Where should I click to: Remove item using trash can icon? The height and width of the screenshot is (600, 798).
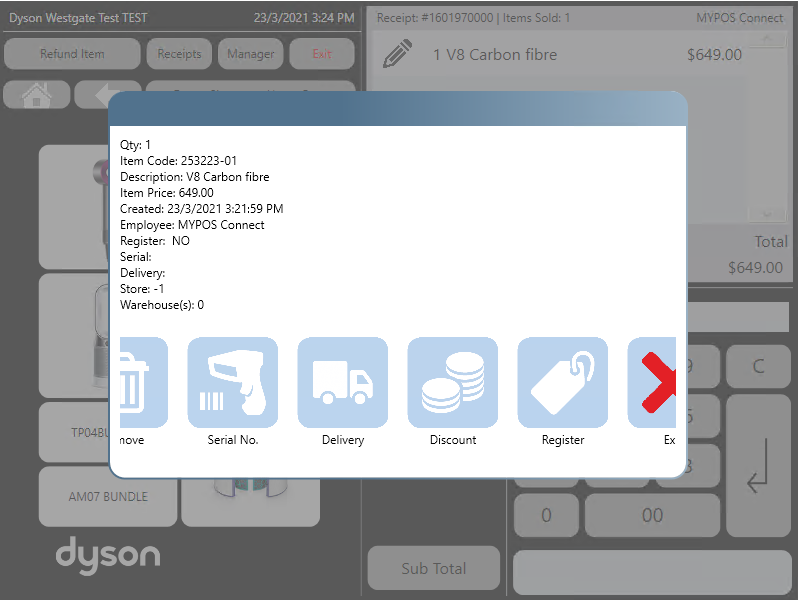click(144, 382)
